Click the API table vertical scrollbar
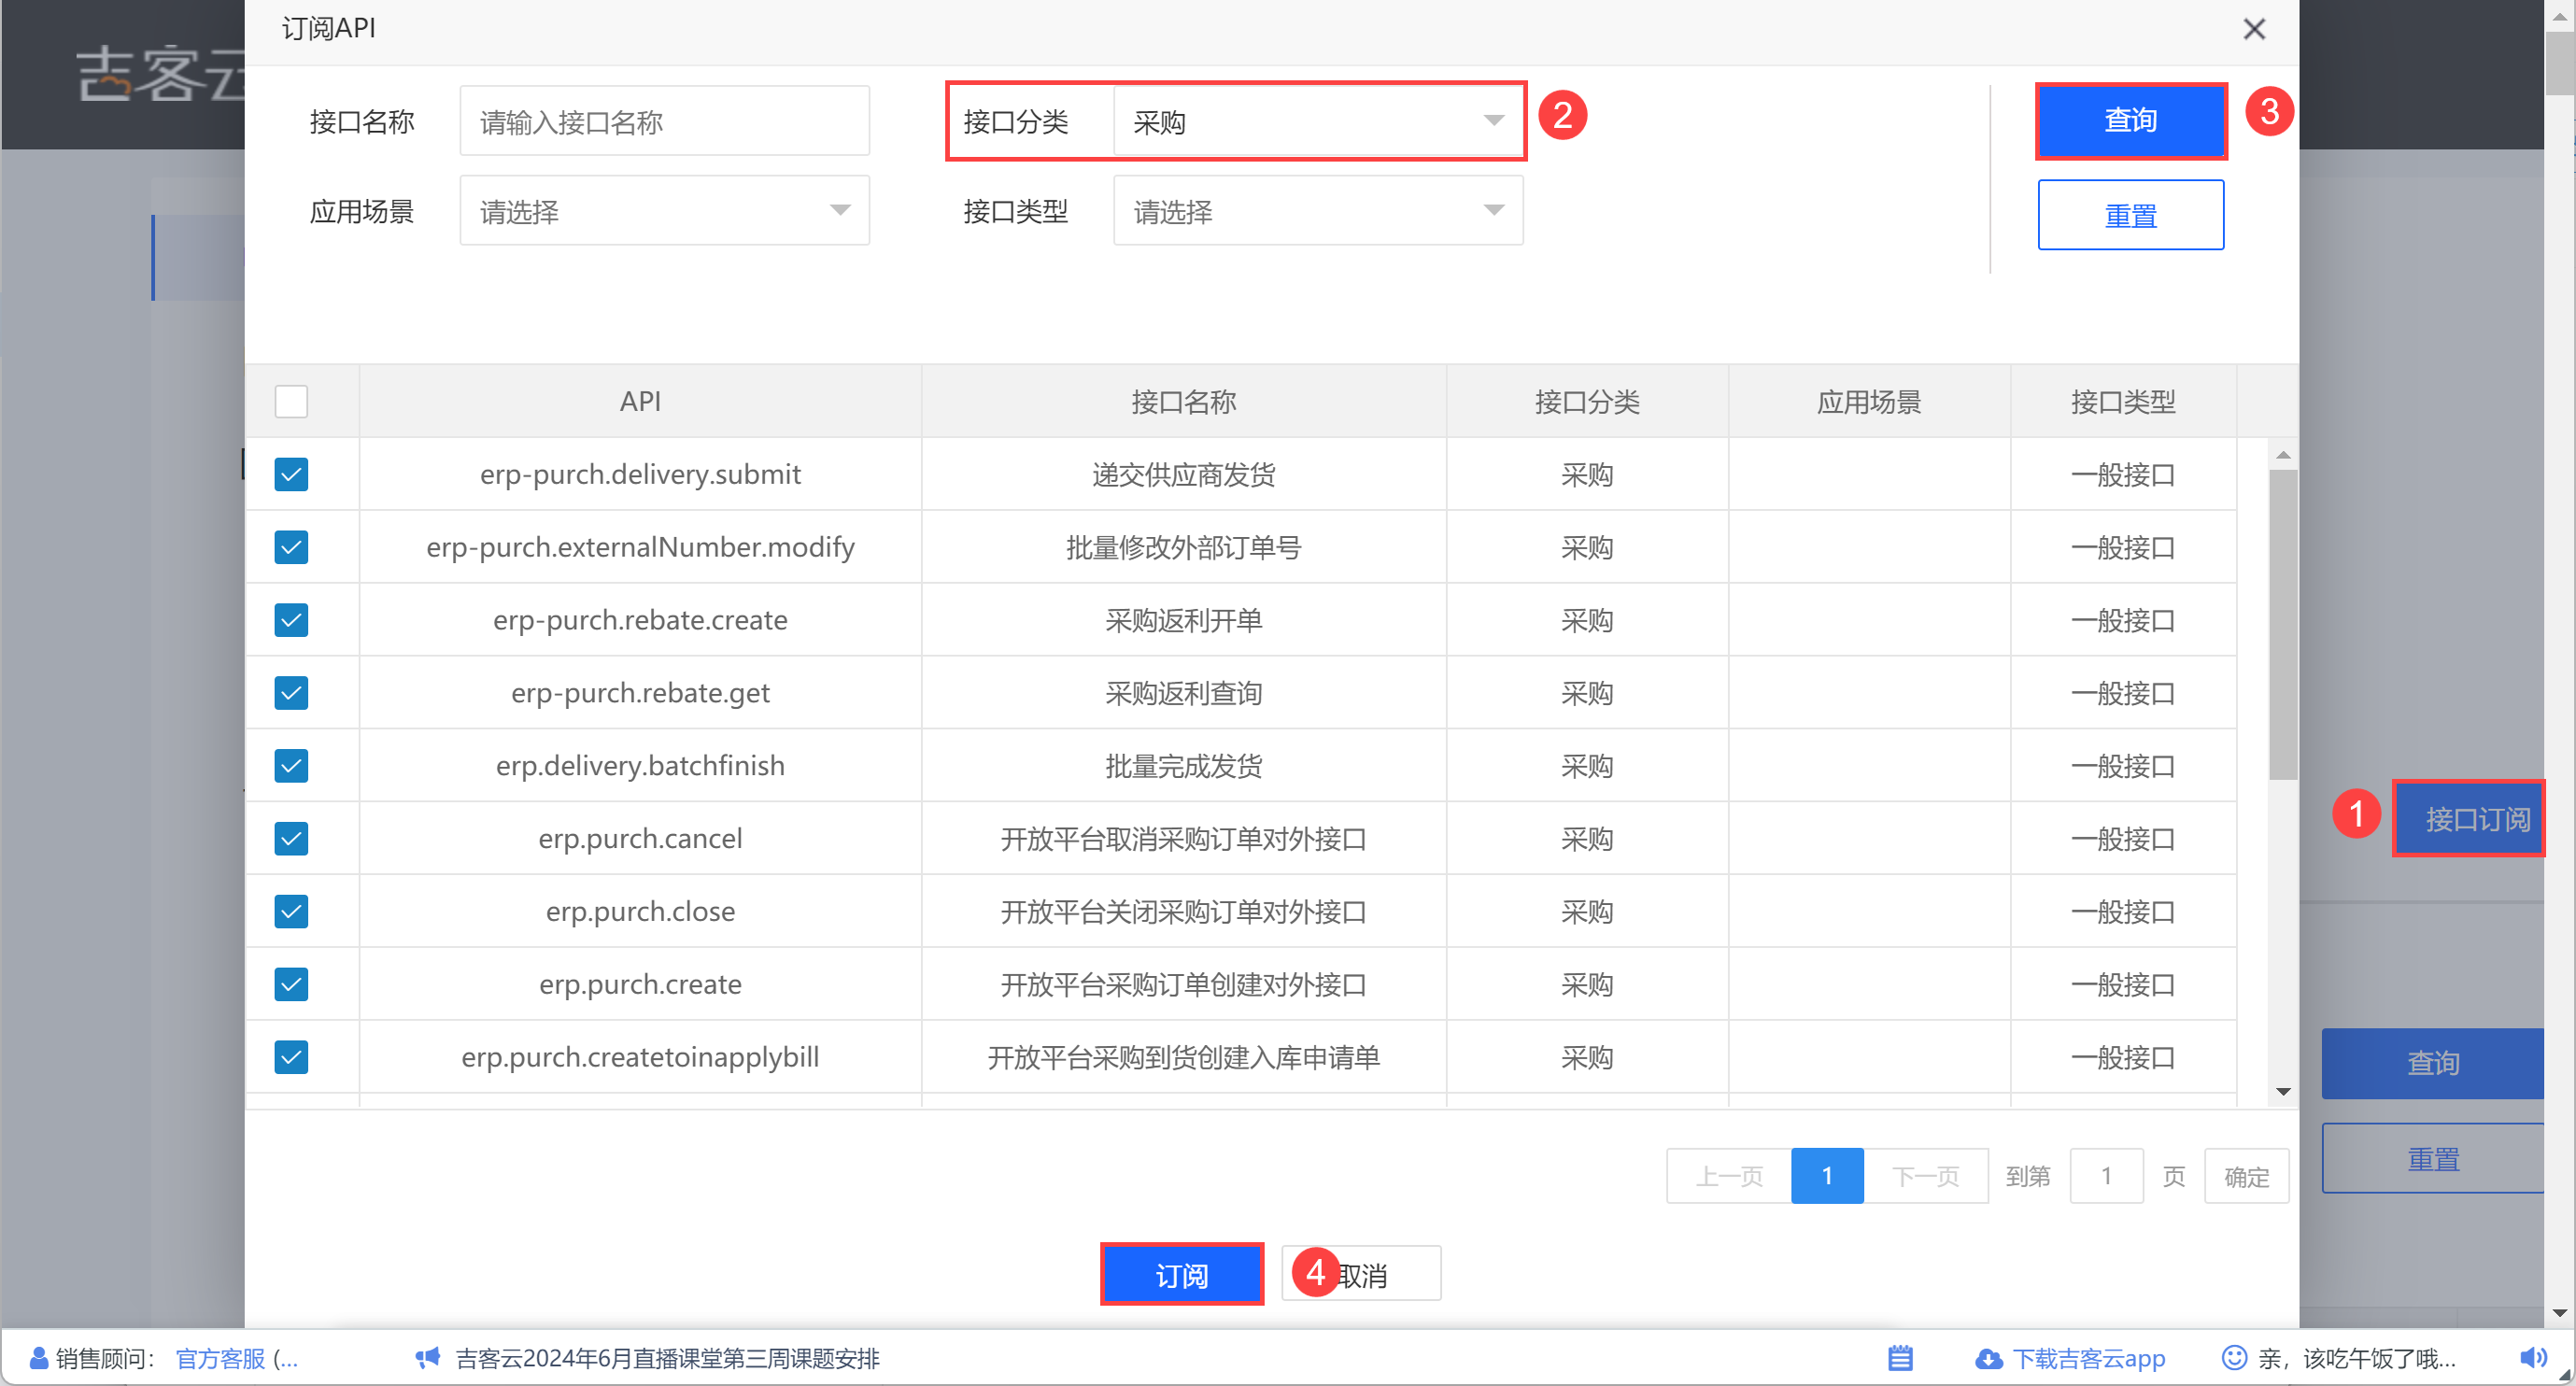Image resolution: width=2576 pixels, height=1386 pixels. tap(2283, 625)
